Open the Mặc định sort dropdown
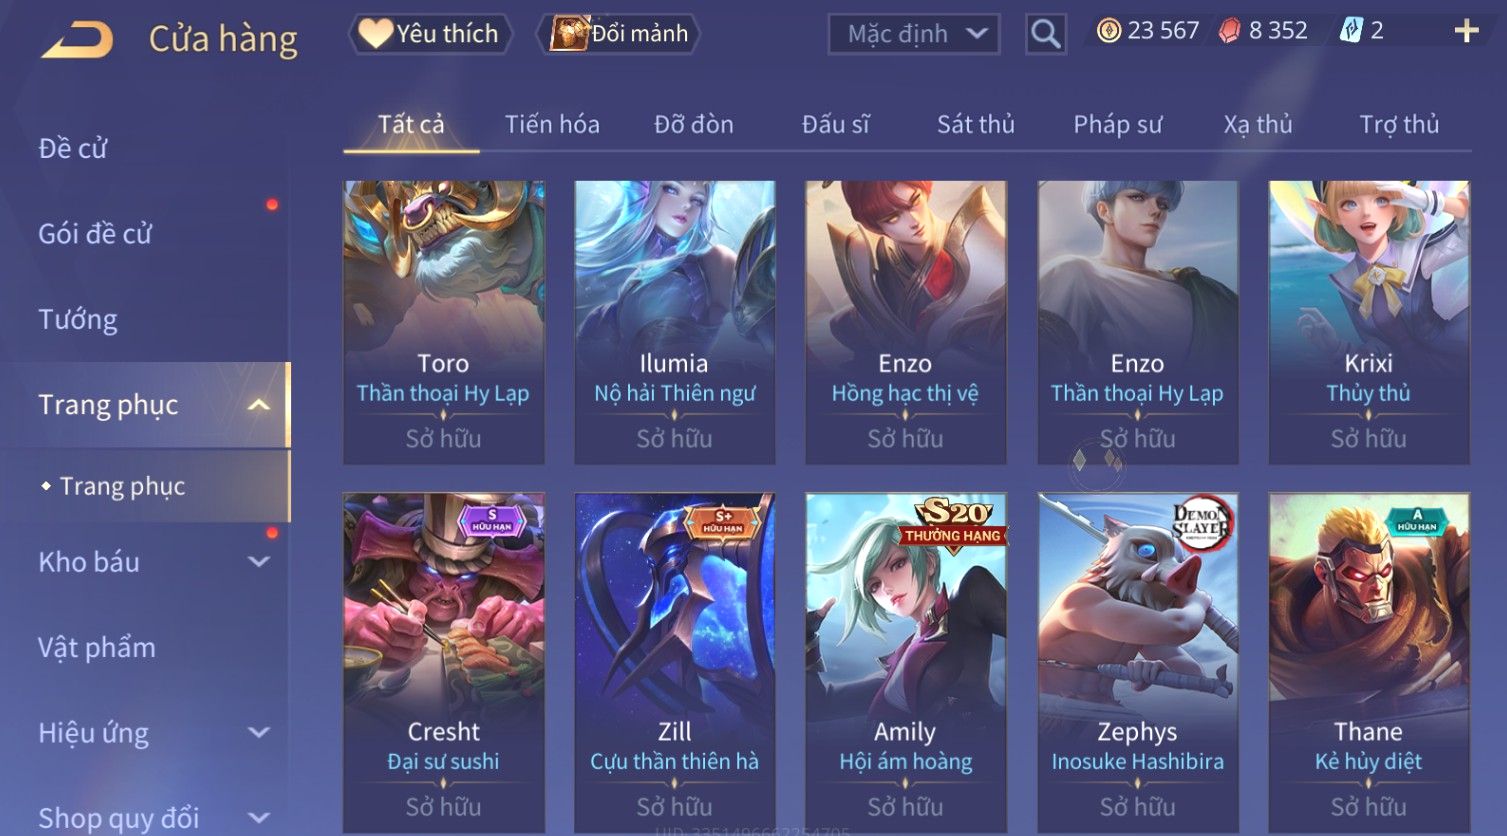This screenshot has width=1507, height=836. pyautogui.click(x=914, y=34)
